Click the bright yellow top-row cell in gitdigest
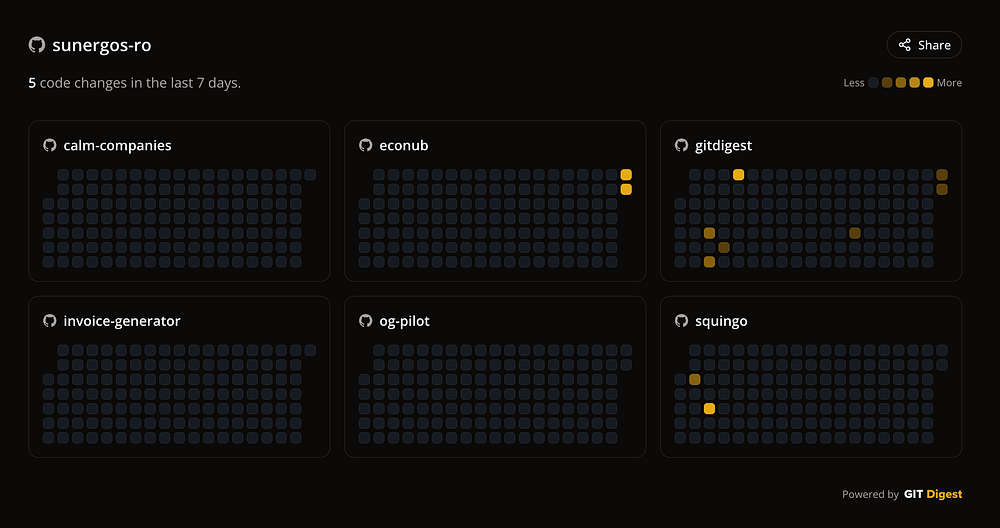The width and height of the screenshot is (1000, 528). click(x=738, y=175)
